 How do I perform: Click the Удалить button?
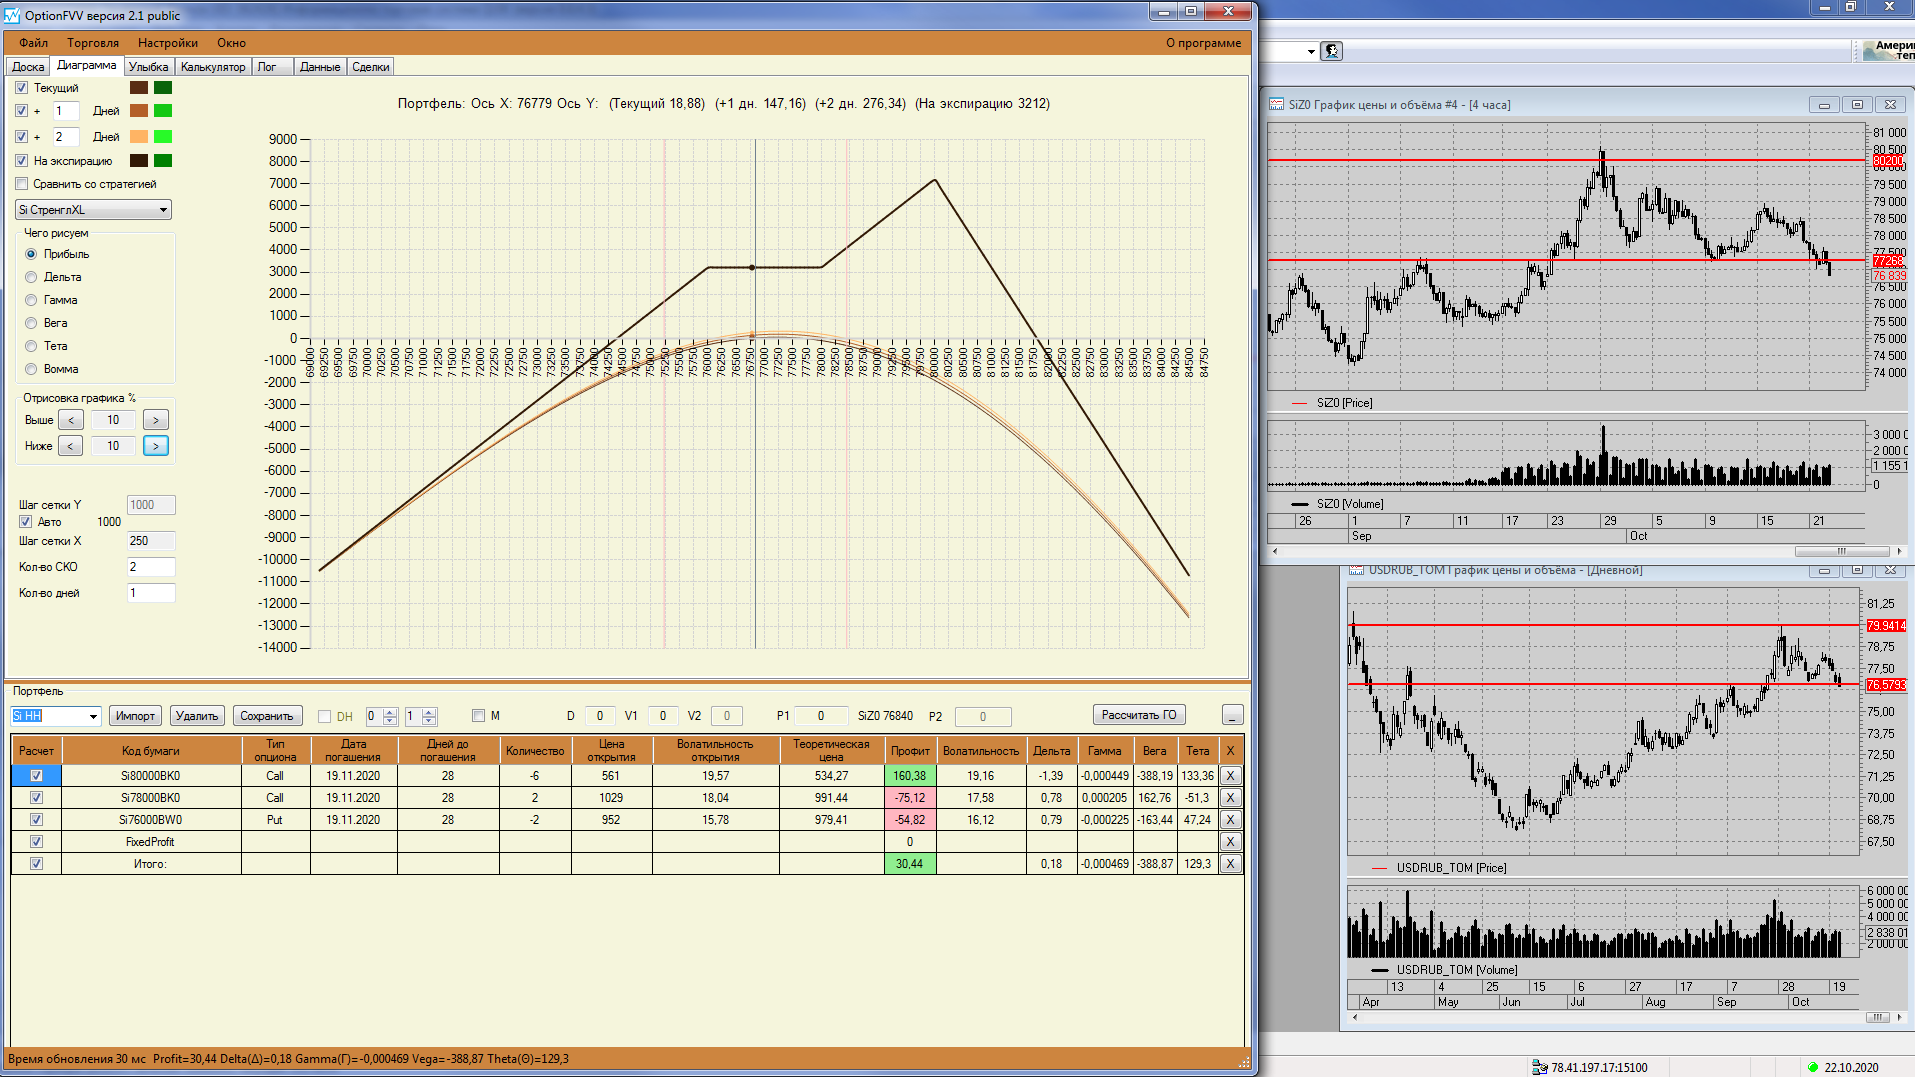coord(197,716)
